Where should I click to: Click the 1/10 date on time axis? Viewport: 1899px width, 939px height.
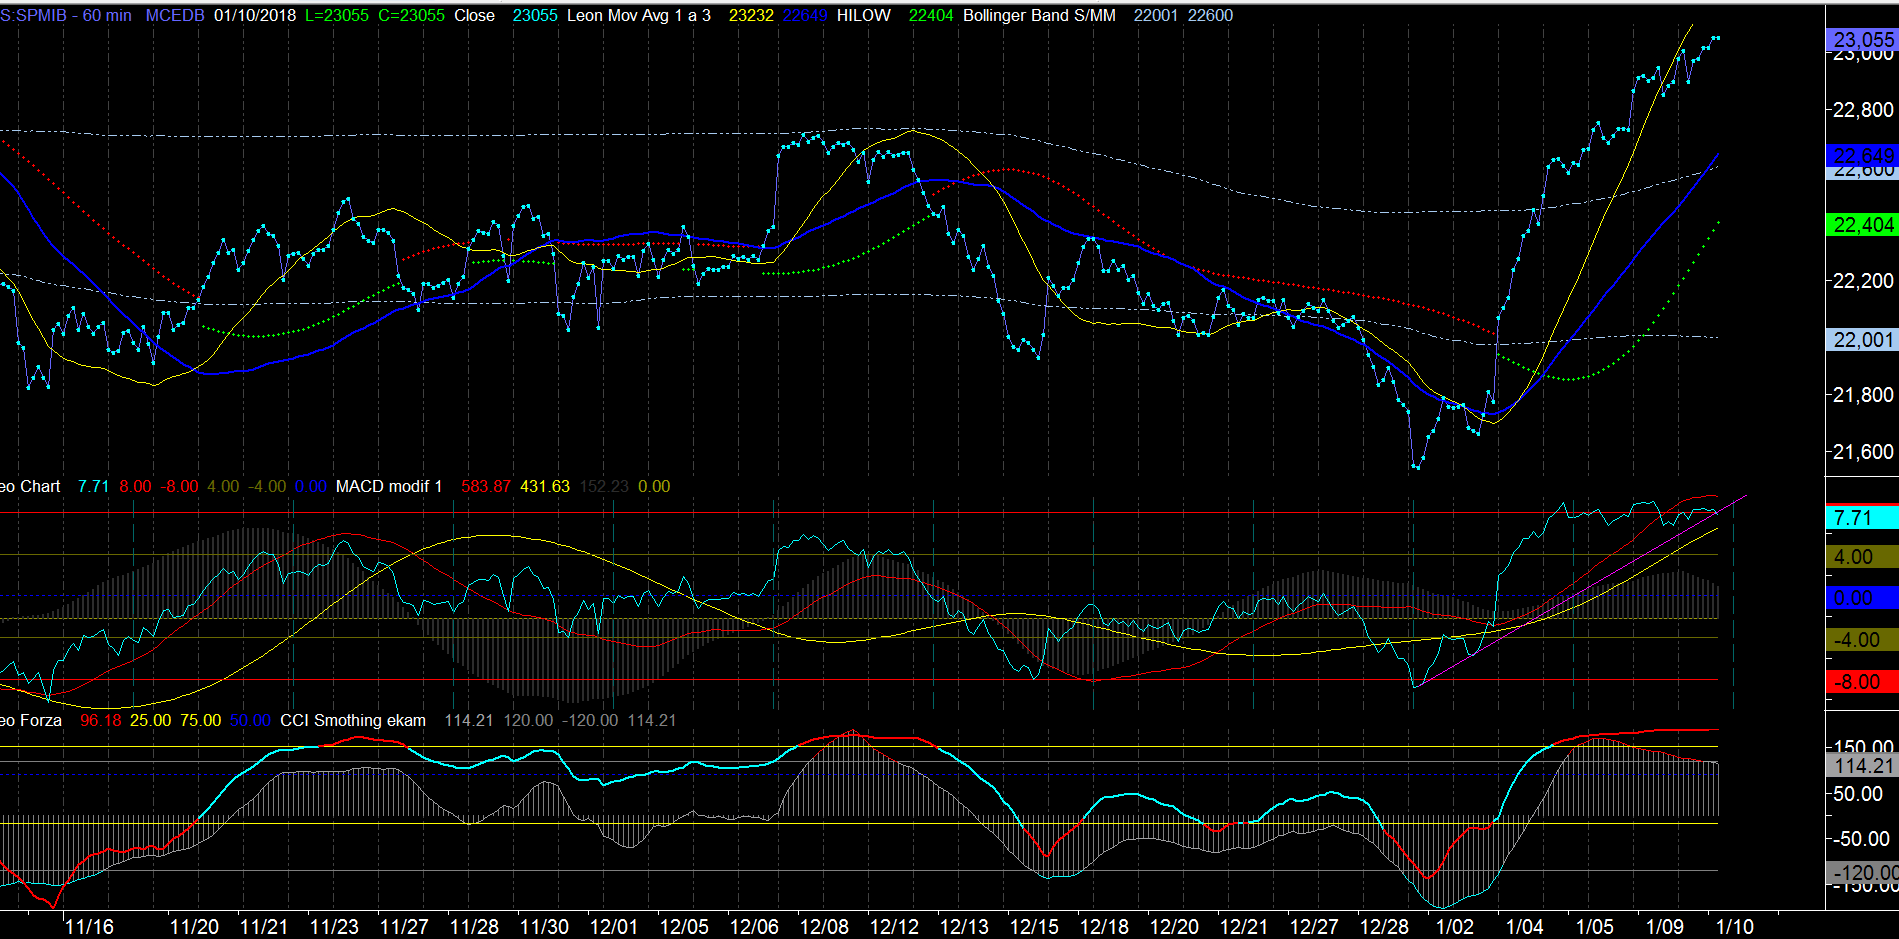pyautogui.click(x=1735, y=926)
